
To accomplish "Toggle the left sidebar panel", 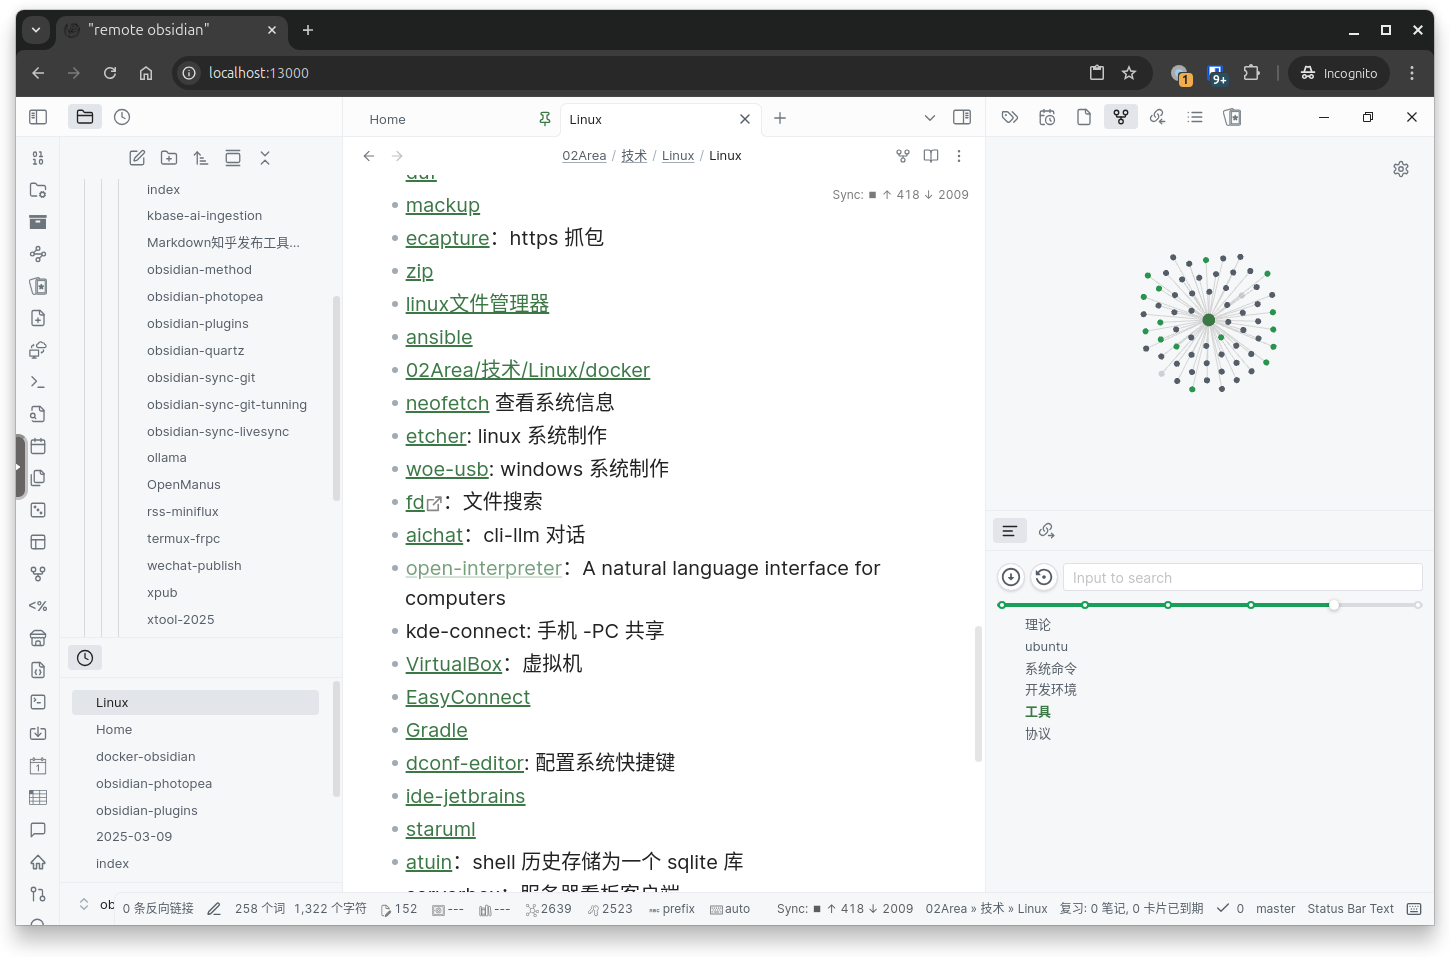I will pyautogui.click(x=38, y=117).
